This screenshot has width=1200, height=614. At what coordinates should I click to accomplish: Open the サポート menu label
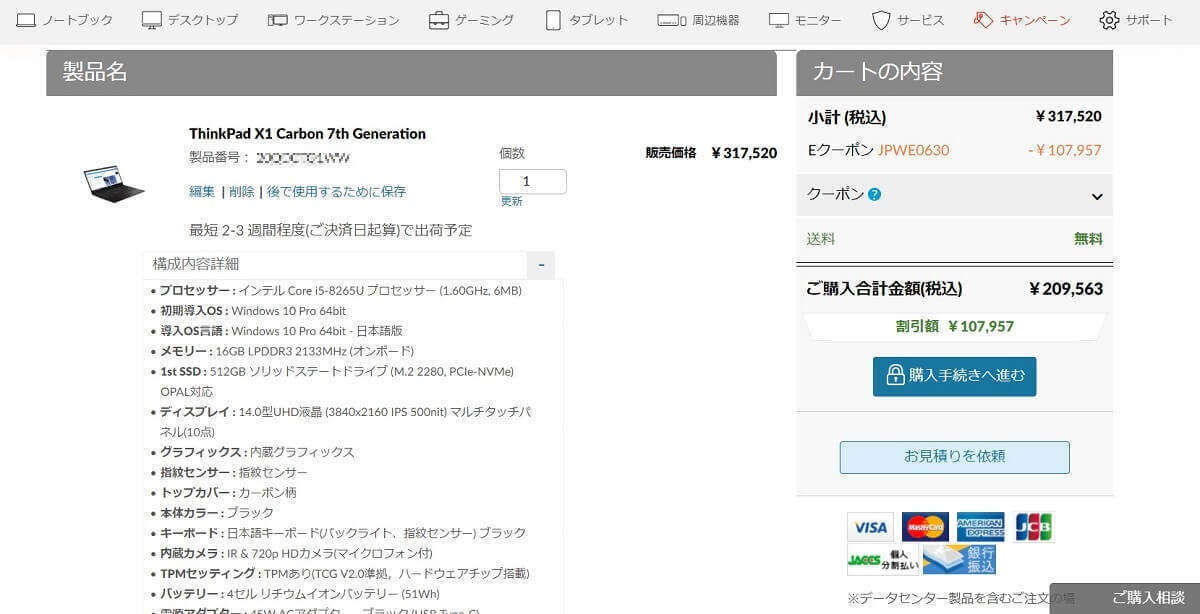(1149, 20)
